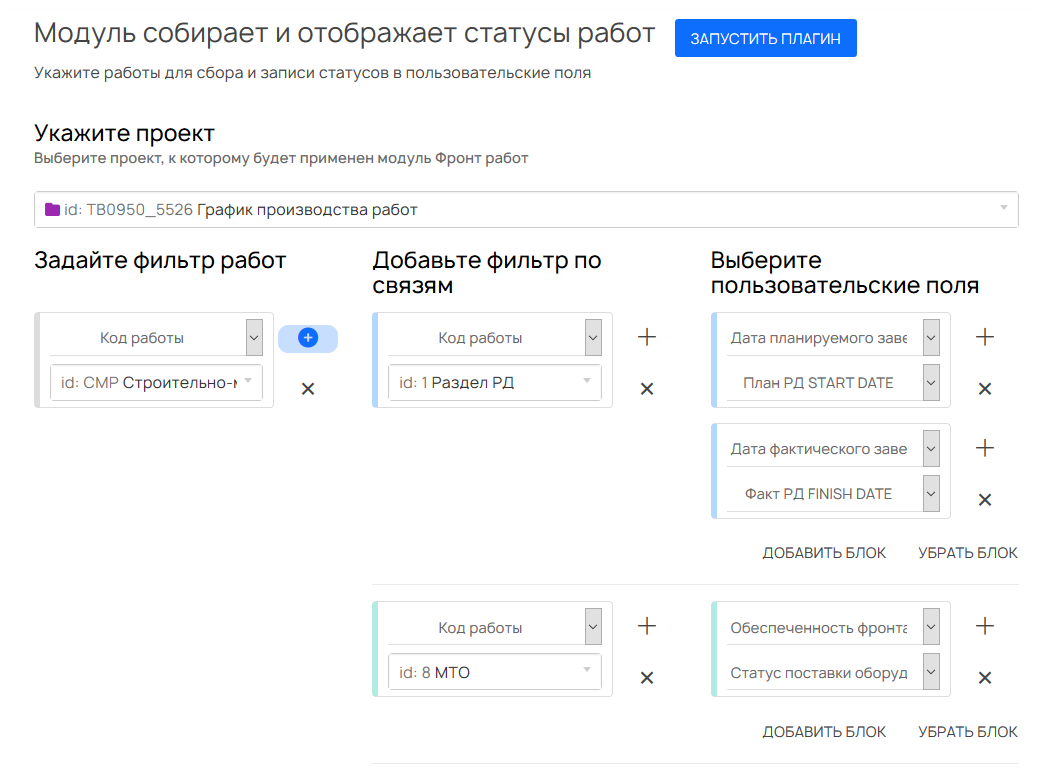This screenshot has height=782, width=1052.
Task: Open Код работы dropdown above МТО
Action: coord(593,627)
